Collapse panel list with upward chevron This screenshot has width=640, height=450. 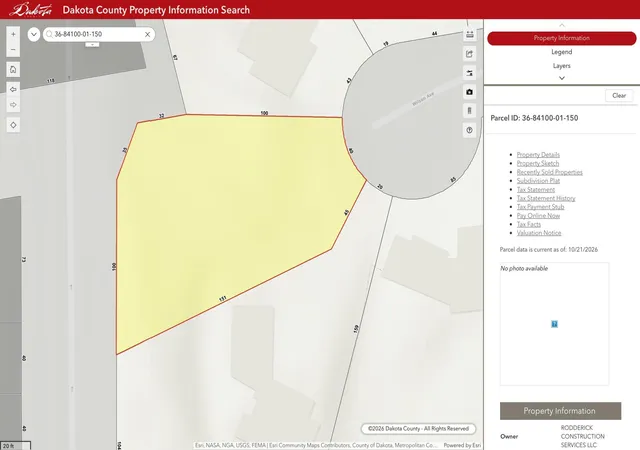point(562,25)
